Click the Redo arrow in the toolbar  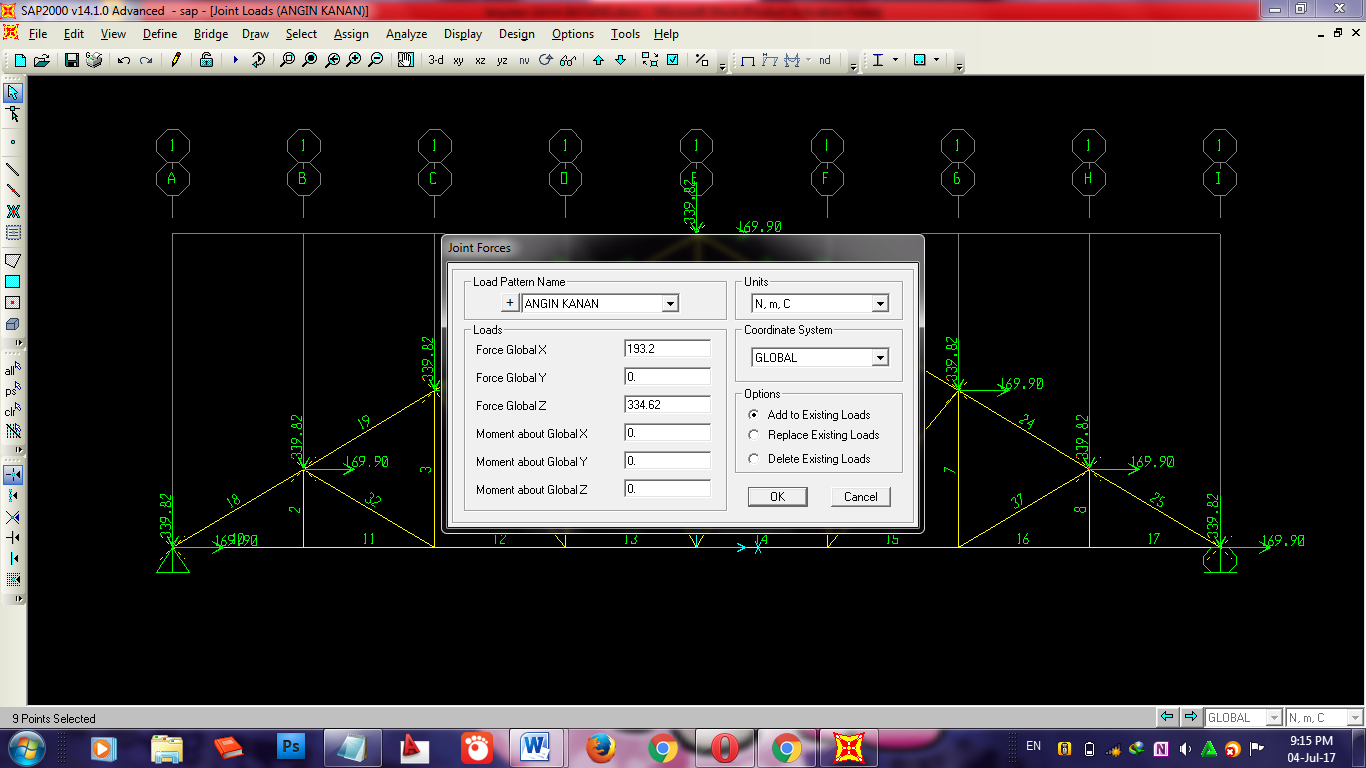point(146,60)
